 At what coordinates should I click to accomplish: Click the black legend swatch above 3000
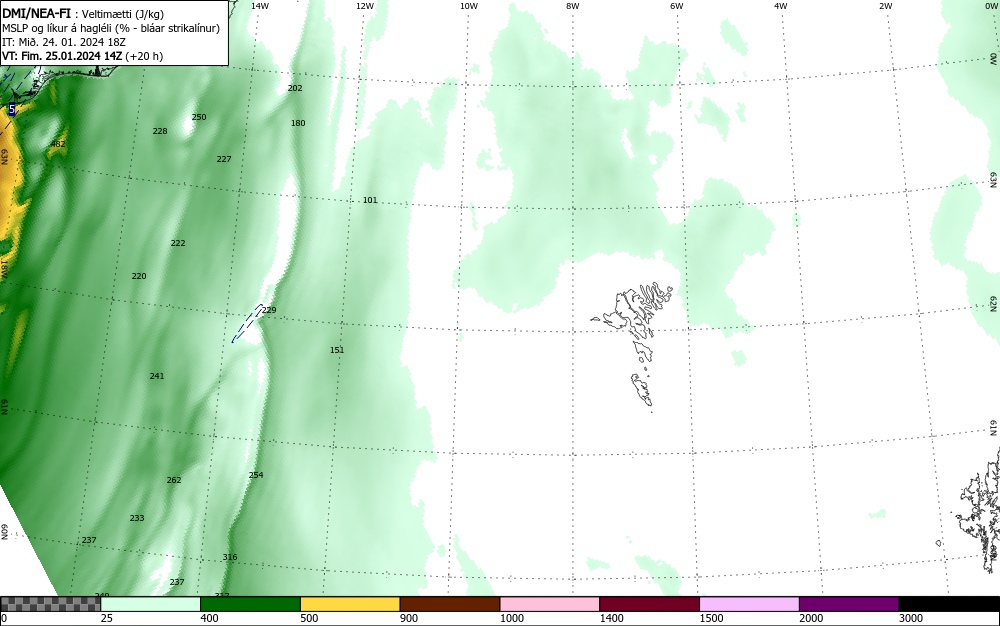[x=949, y=604]
